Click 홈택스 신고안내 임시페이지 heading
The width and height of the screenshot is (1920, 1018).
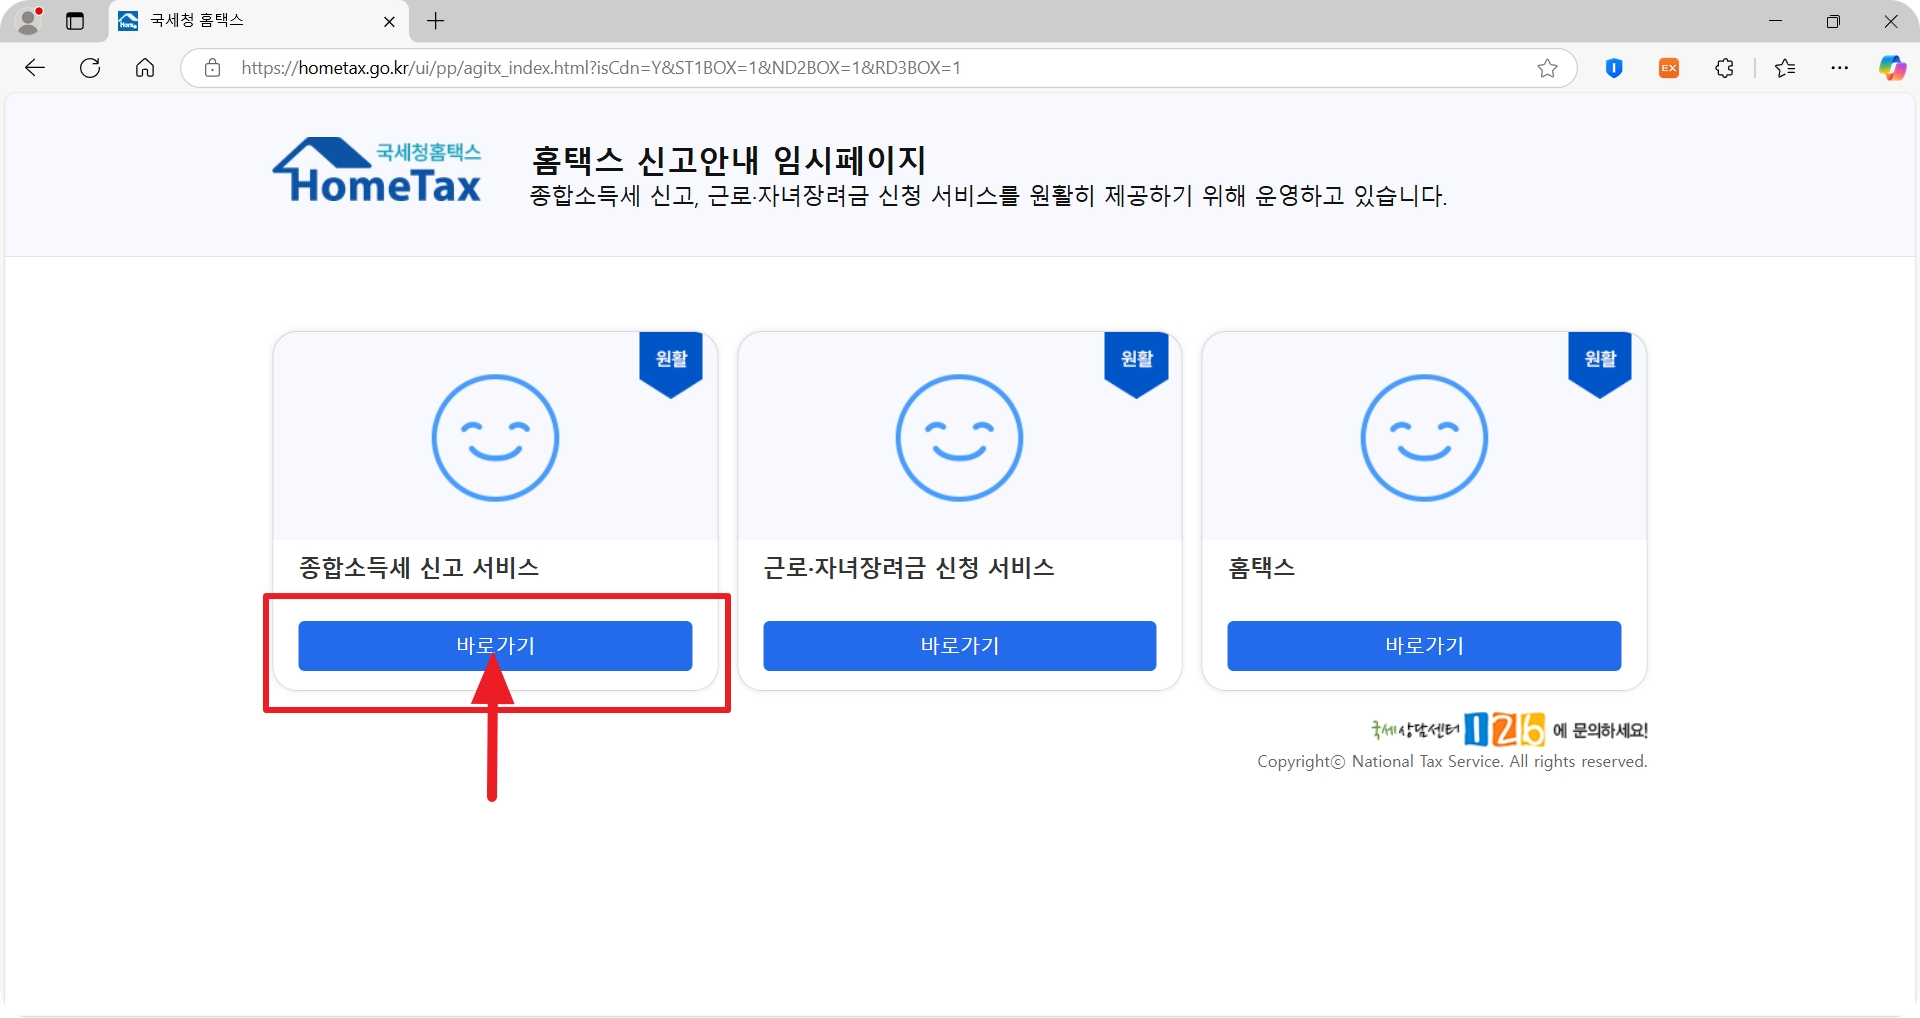click(729, 160)
